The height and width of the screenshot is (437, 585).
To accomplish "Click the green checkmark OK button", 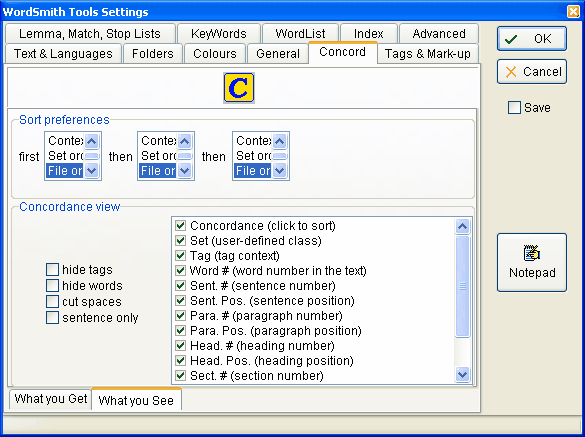I will [x=532, y=38].
